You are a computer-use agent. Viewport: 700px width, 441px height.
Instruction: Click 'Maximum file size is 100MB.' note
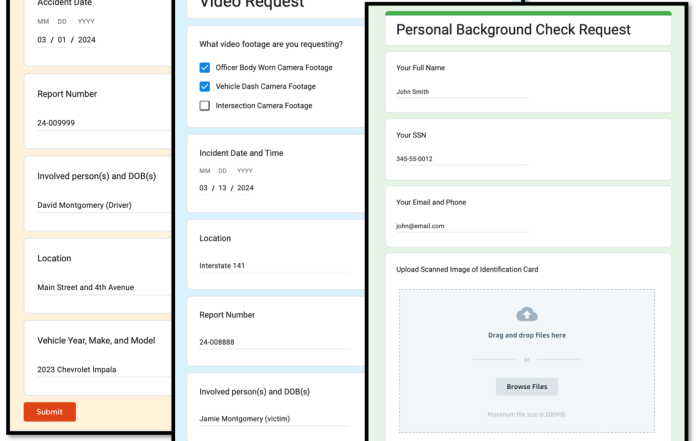click(527, 414)
